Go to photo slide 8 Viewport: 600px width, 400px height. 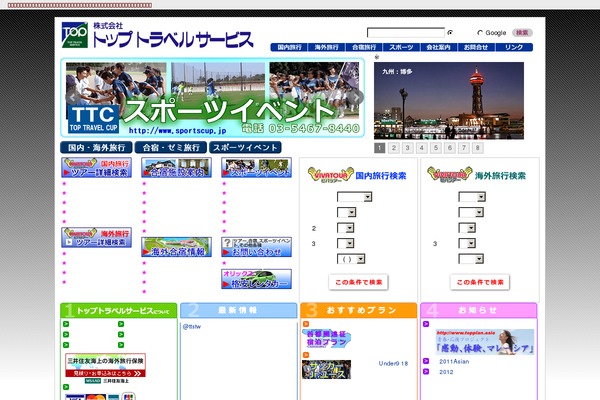point(478,148)
